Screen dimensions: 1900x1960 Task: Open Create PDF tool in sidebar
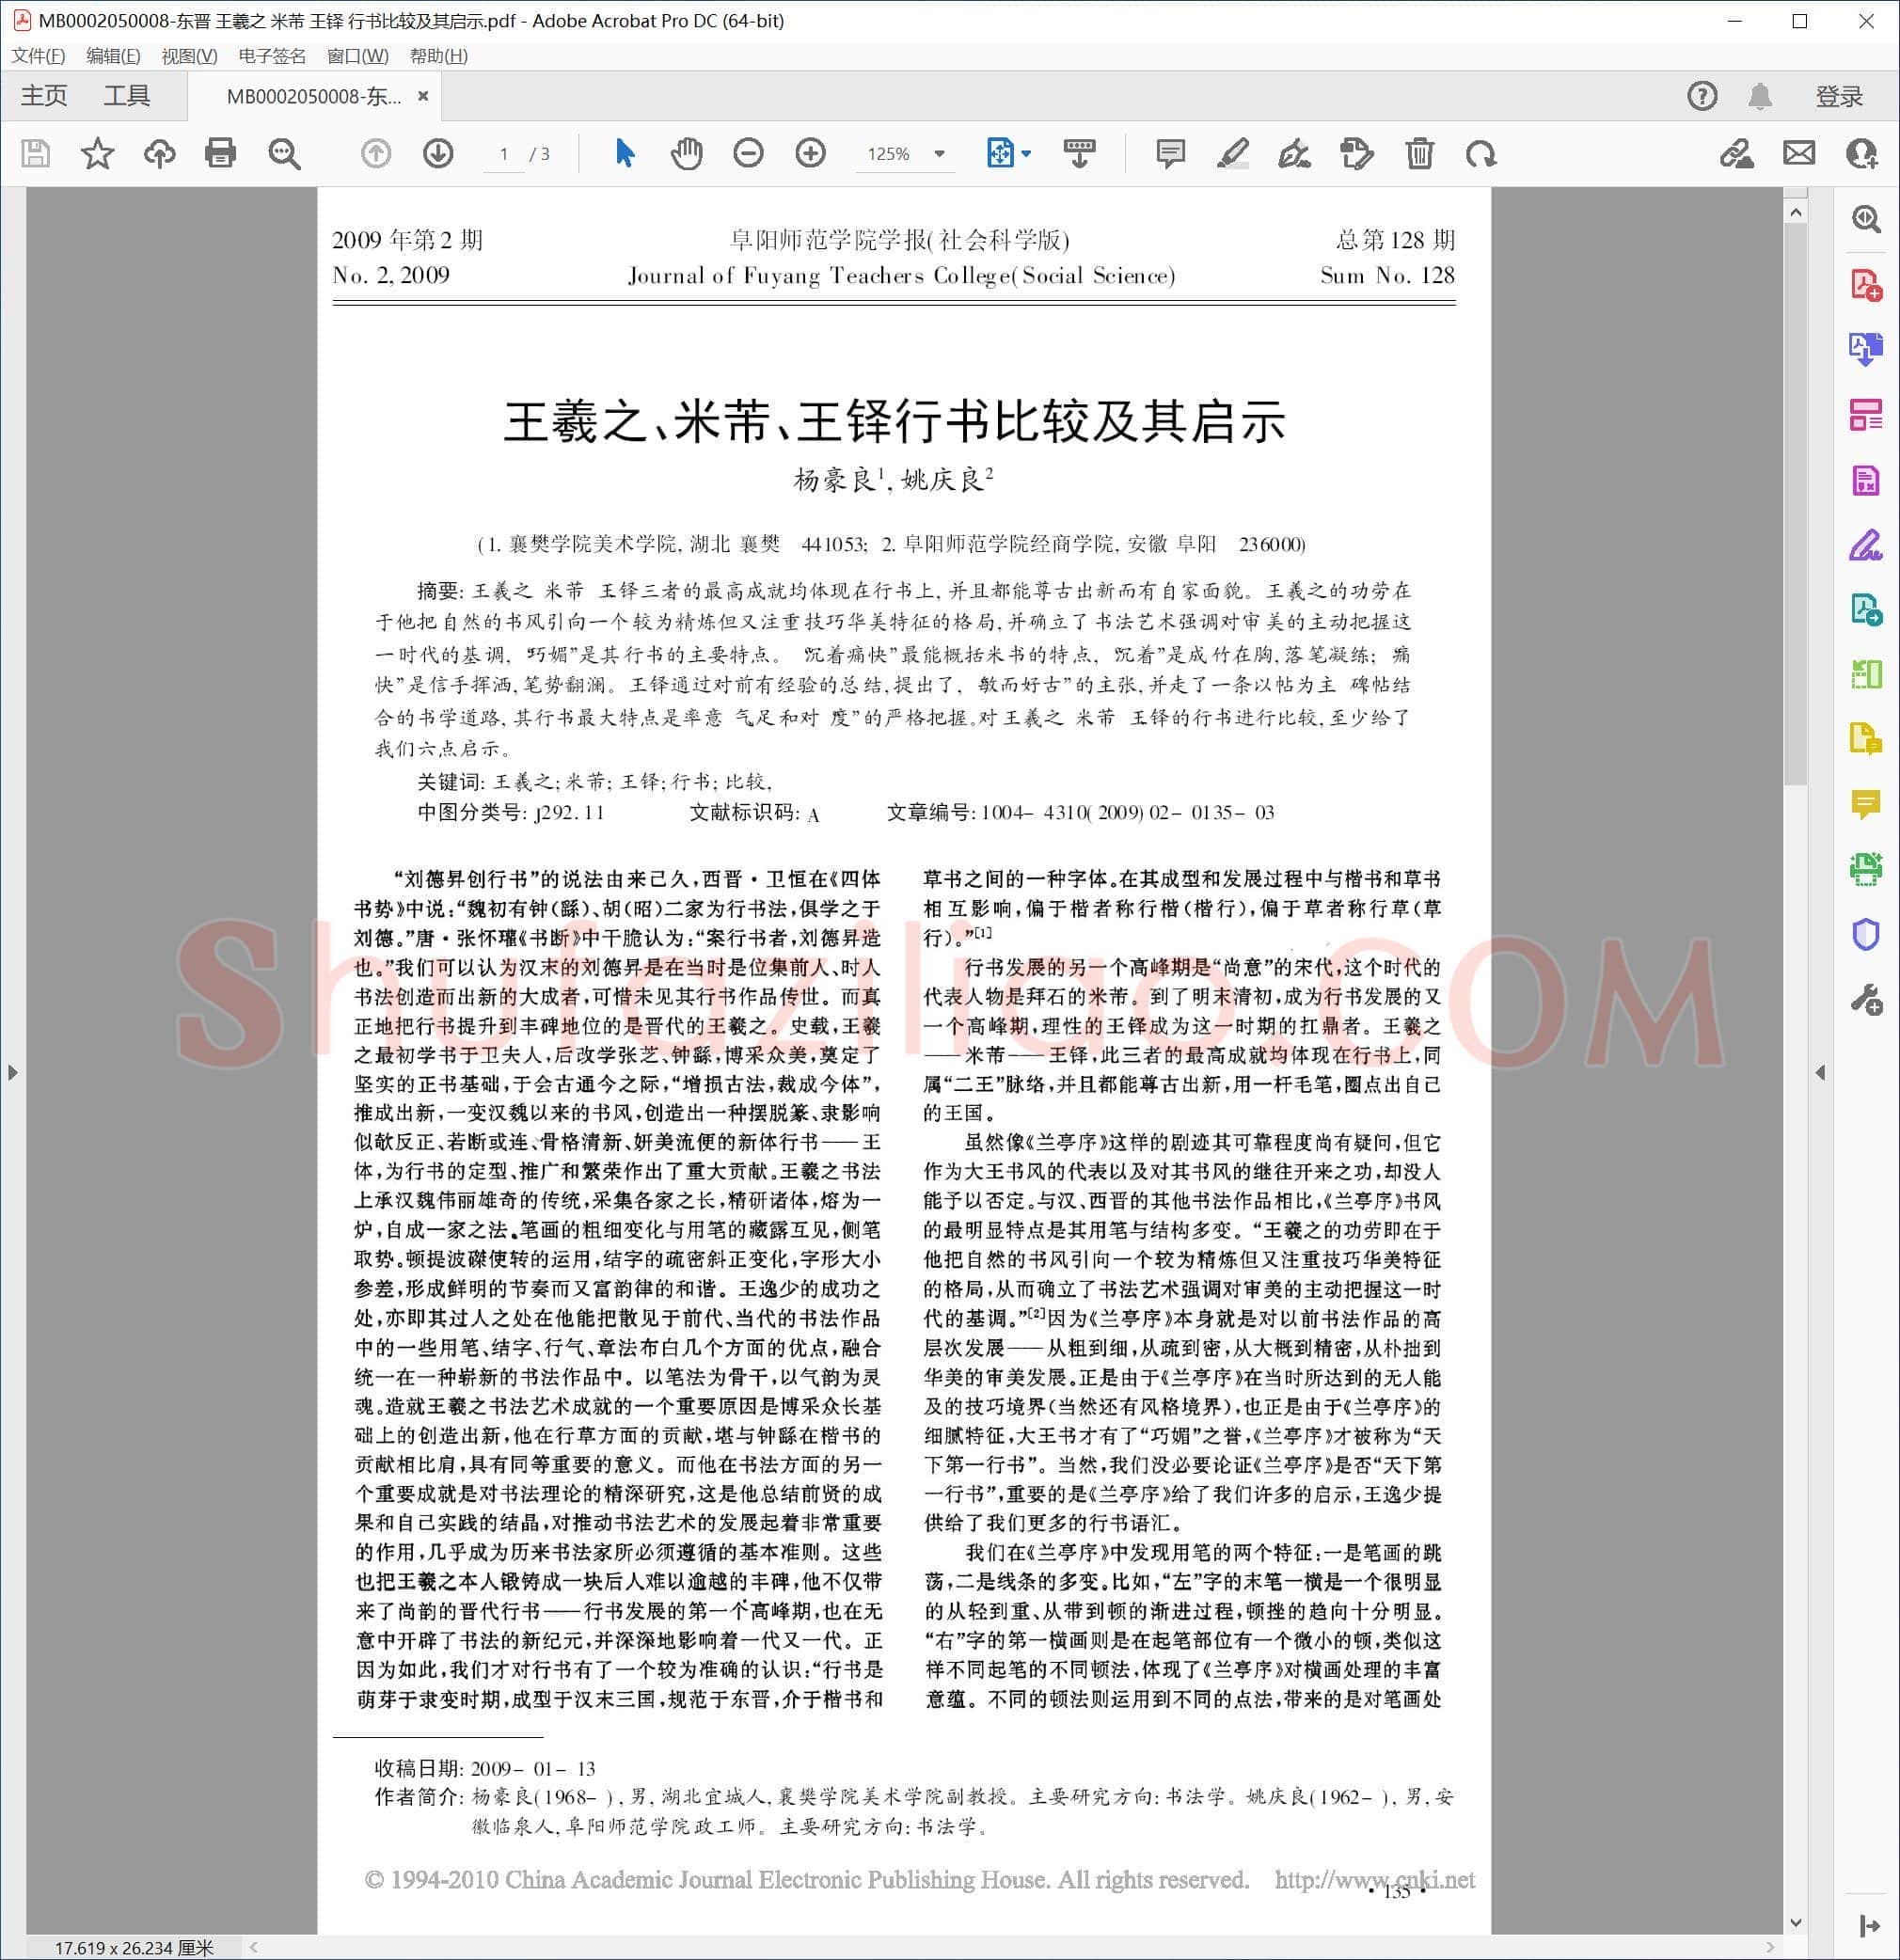(x=1866, y=284)
